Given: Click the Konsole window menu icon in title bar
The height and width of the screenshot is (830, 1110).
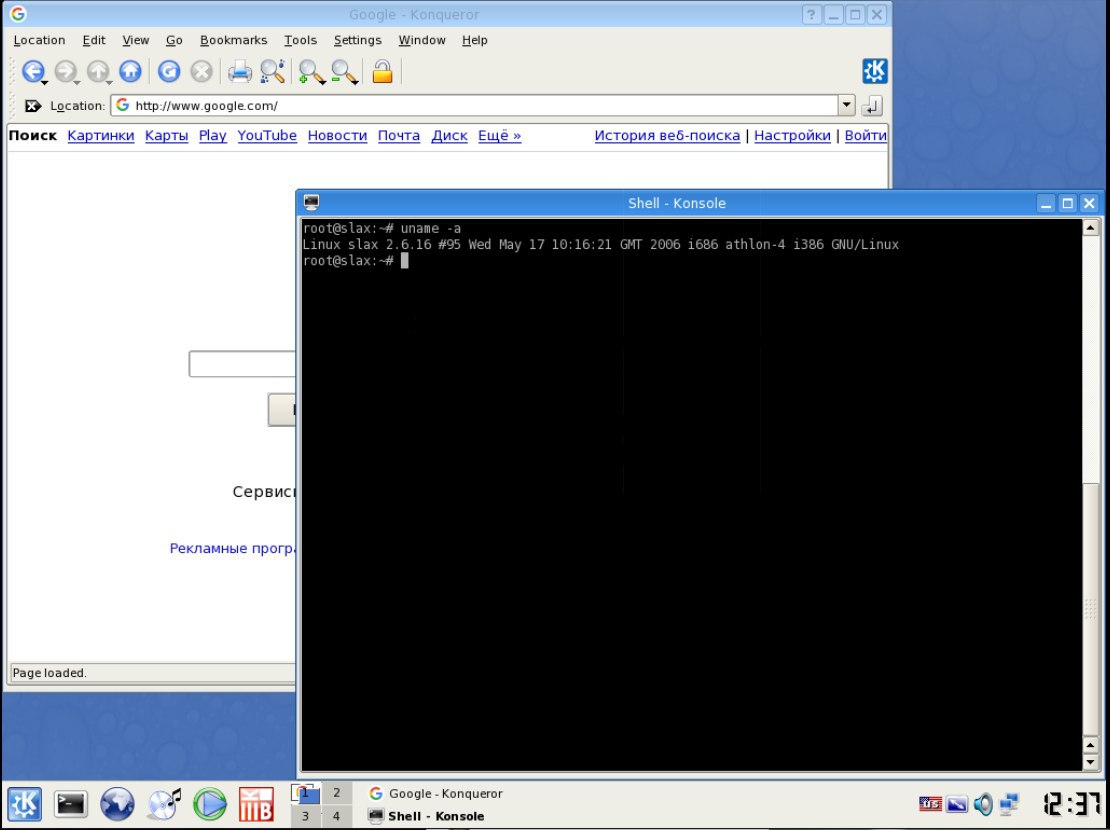Looking at the screenshot, I should 311,203.
